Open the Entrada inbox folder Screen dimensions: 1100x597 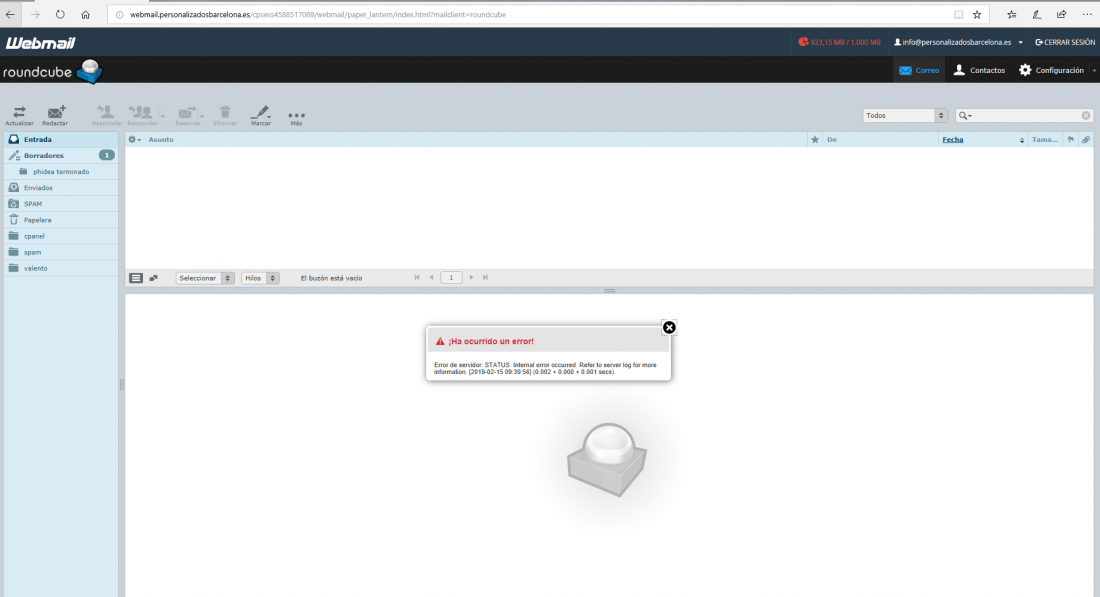[60, 140]
